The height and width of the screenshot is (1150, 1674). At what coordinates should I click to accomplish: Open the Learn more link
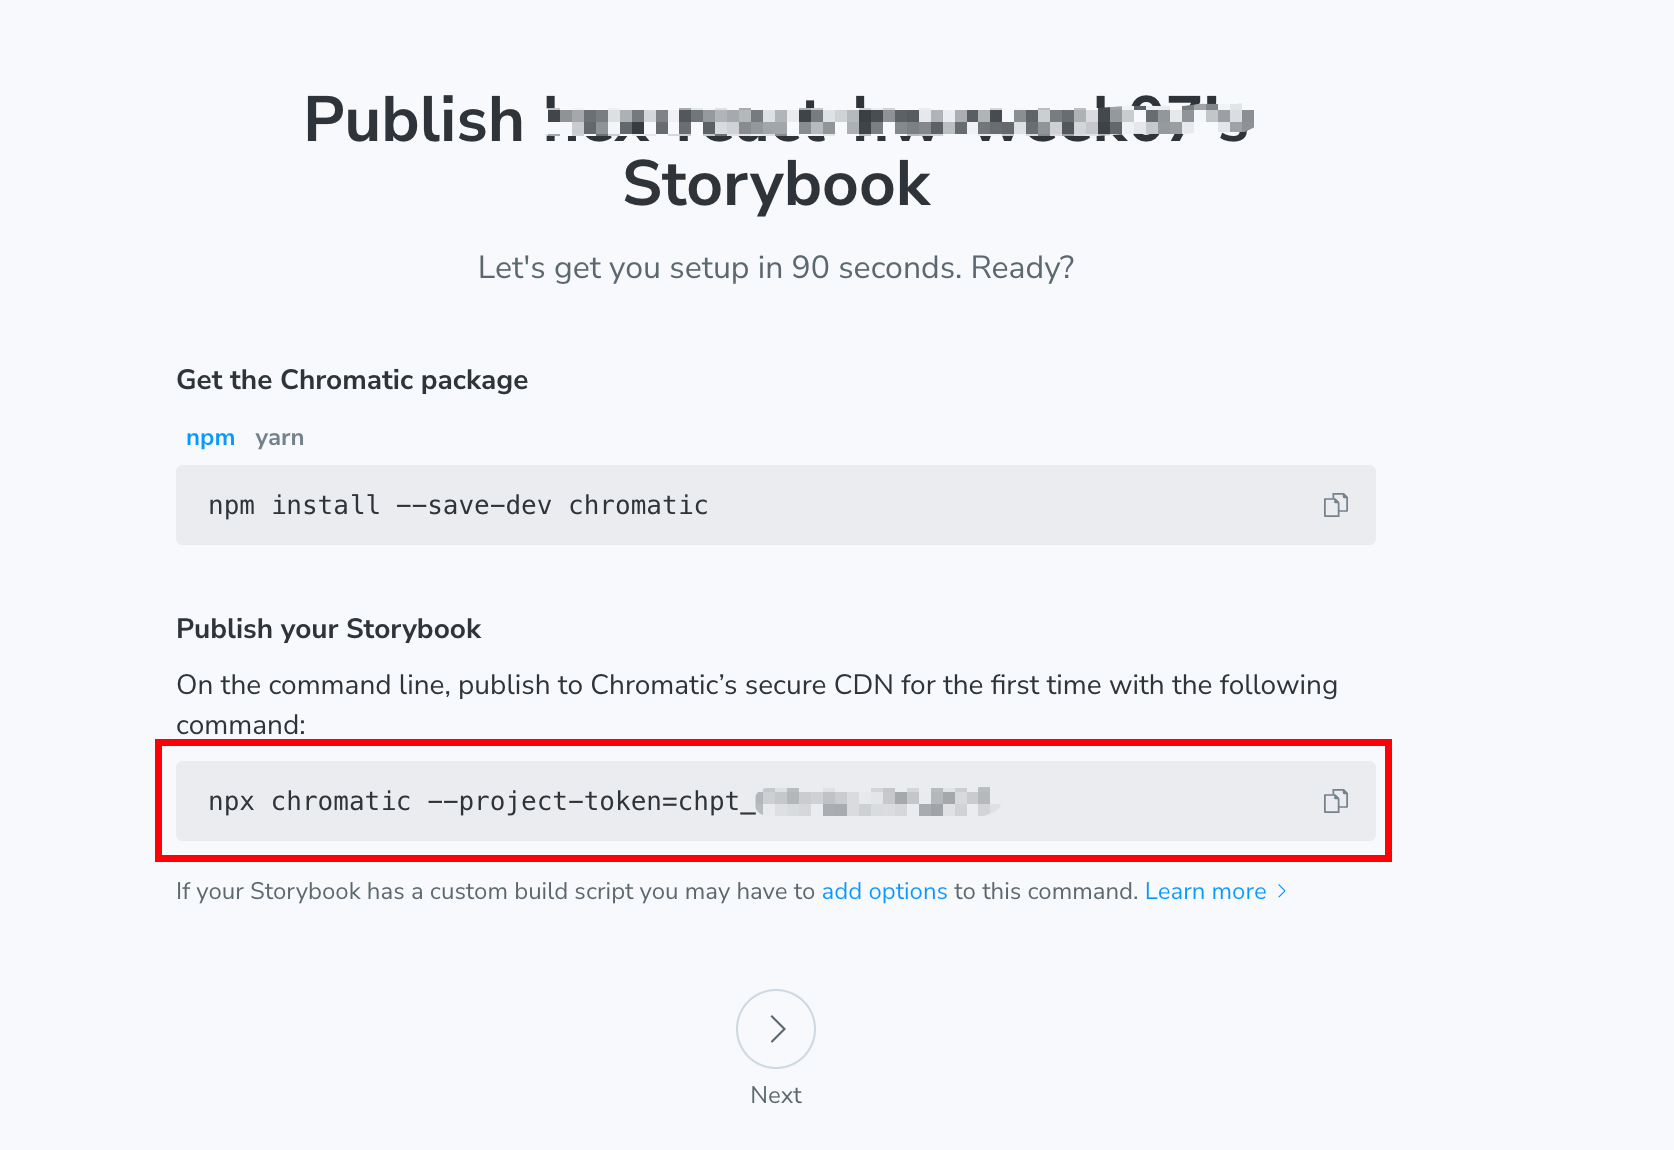point(1205,891)
